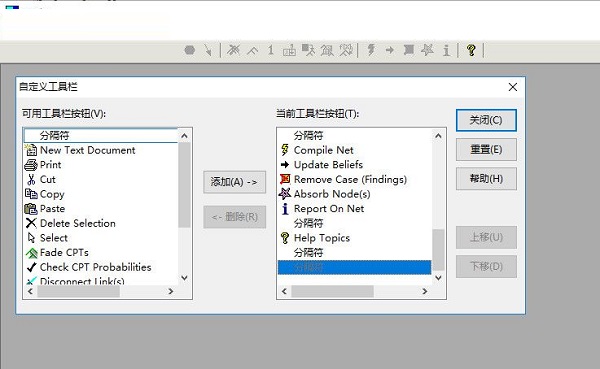The height and width of the screenshot is (369, 600).
Task: Close the 自定义工具栏 dialog with X
Action: pos(513,87)
